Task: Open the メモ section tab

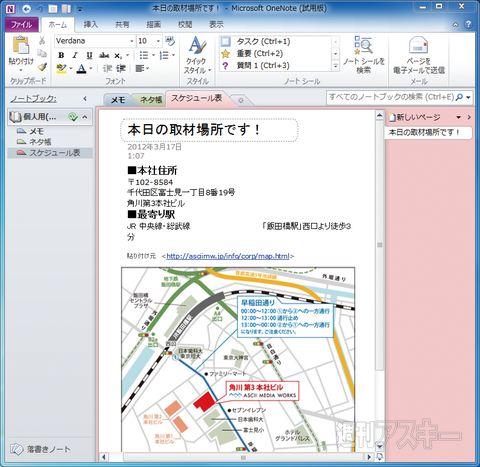Action: pos(117,100)
